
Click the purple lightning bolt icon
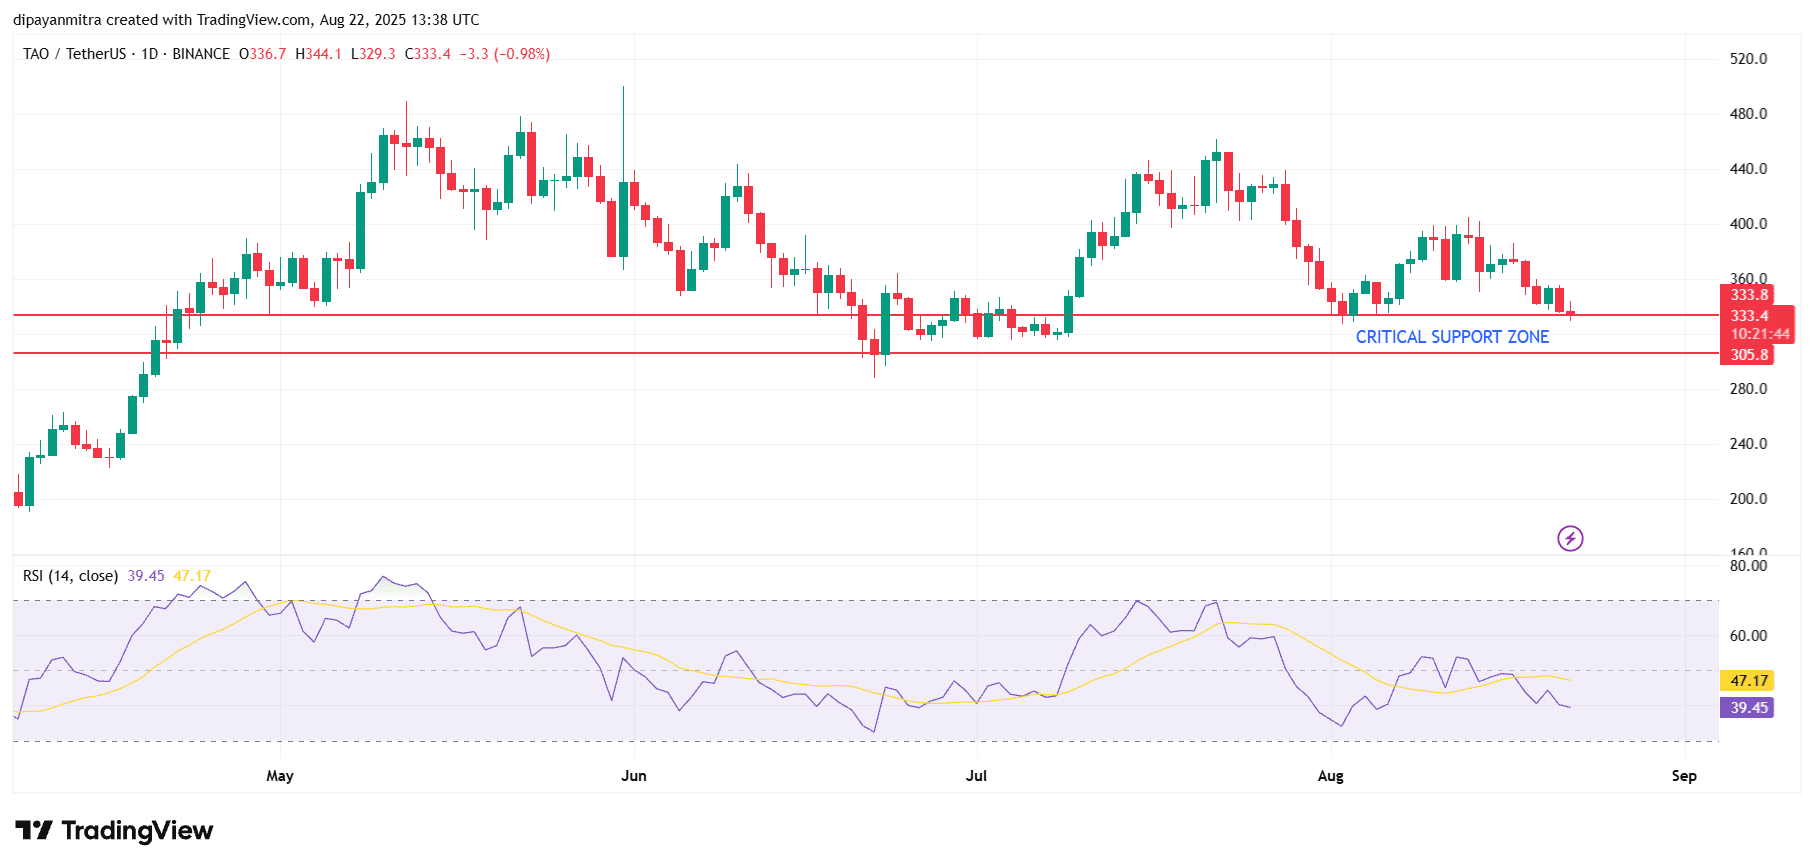(1570, 539)
